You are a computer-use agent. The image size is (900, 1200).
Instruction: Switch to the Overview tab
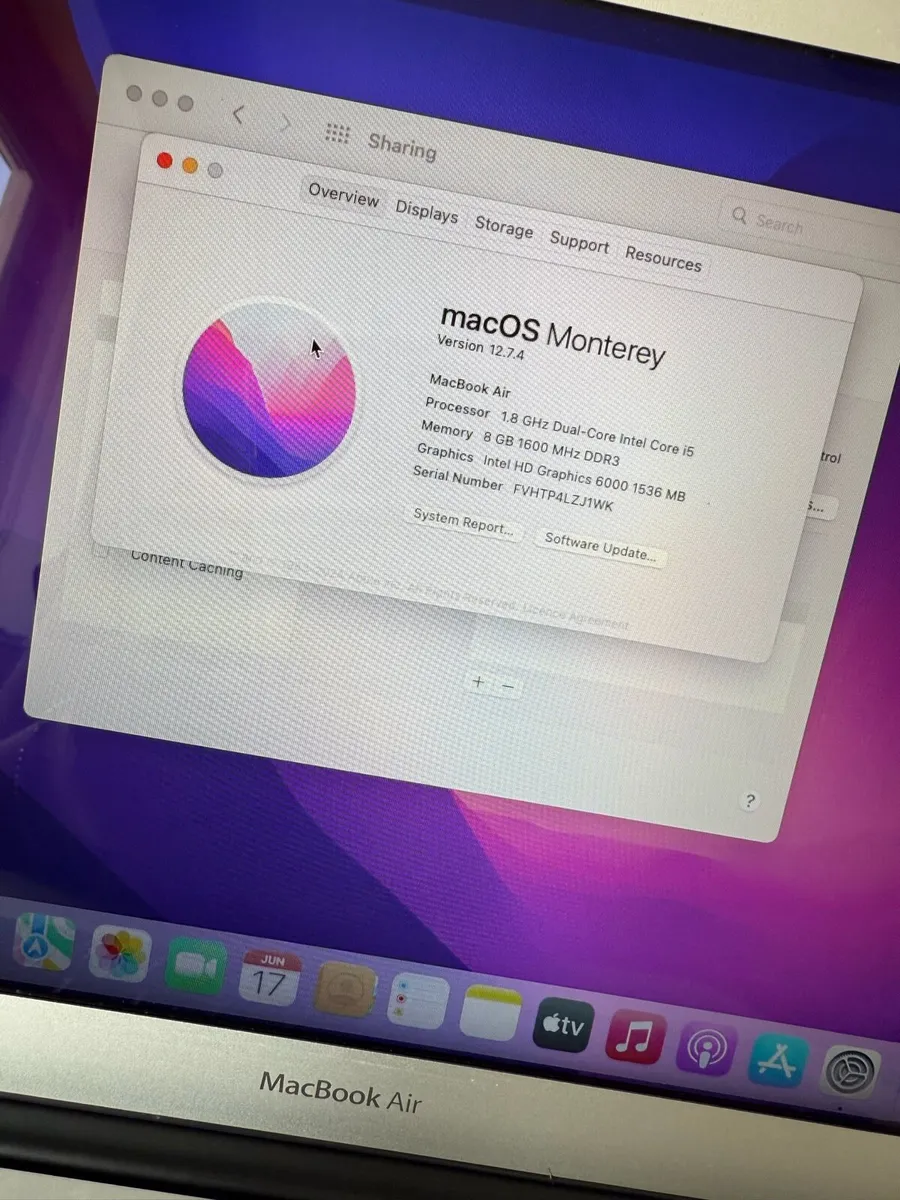[343, 194]
